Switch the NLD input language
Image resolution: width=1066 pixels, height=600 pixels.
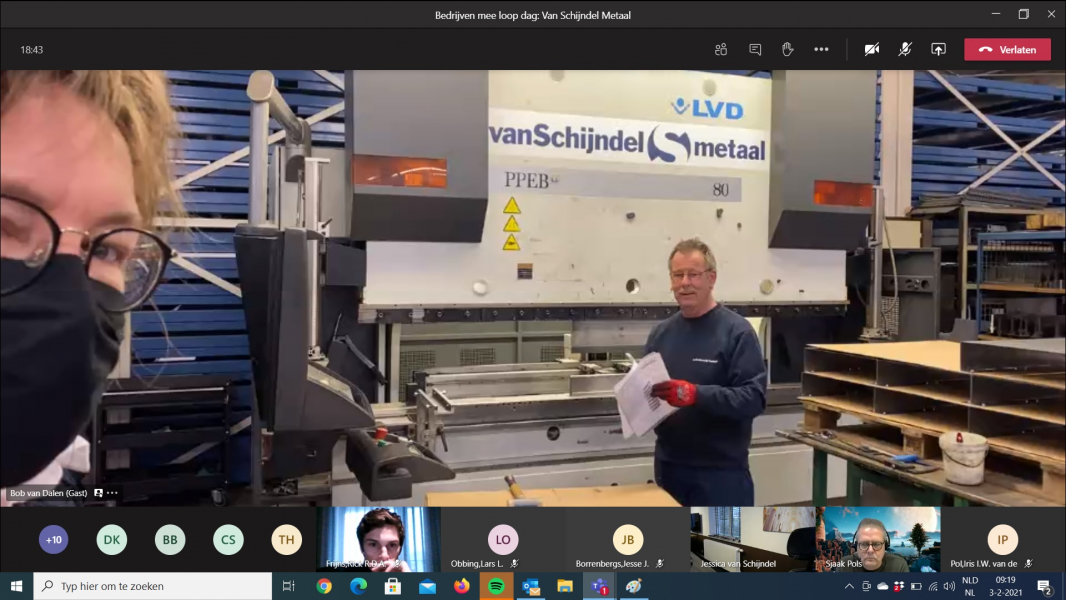(970, 586)
